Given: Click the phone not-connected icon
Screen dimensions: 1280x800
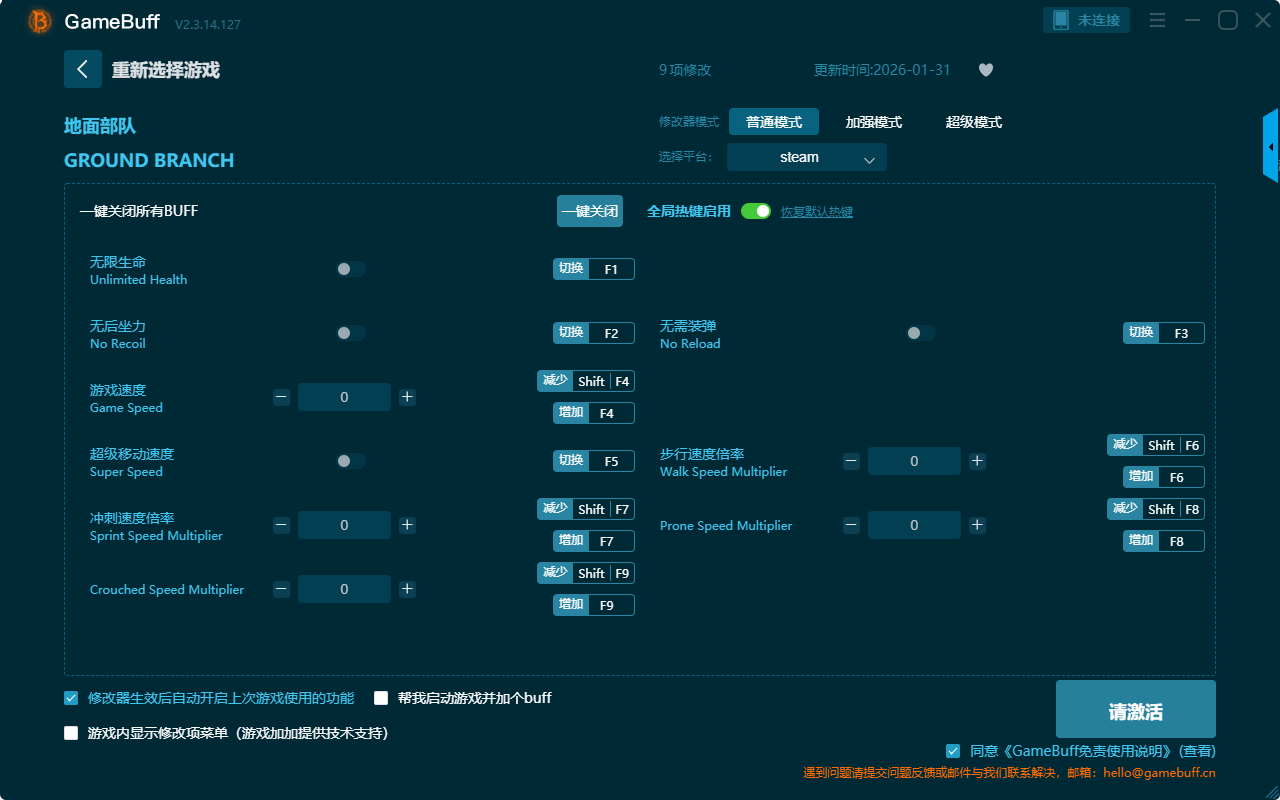Looking at the screenshot, I should (x=1061, y=20).
